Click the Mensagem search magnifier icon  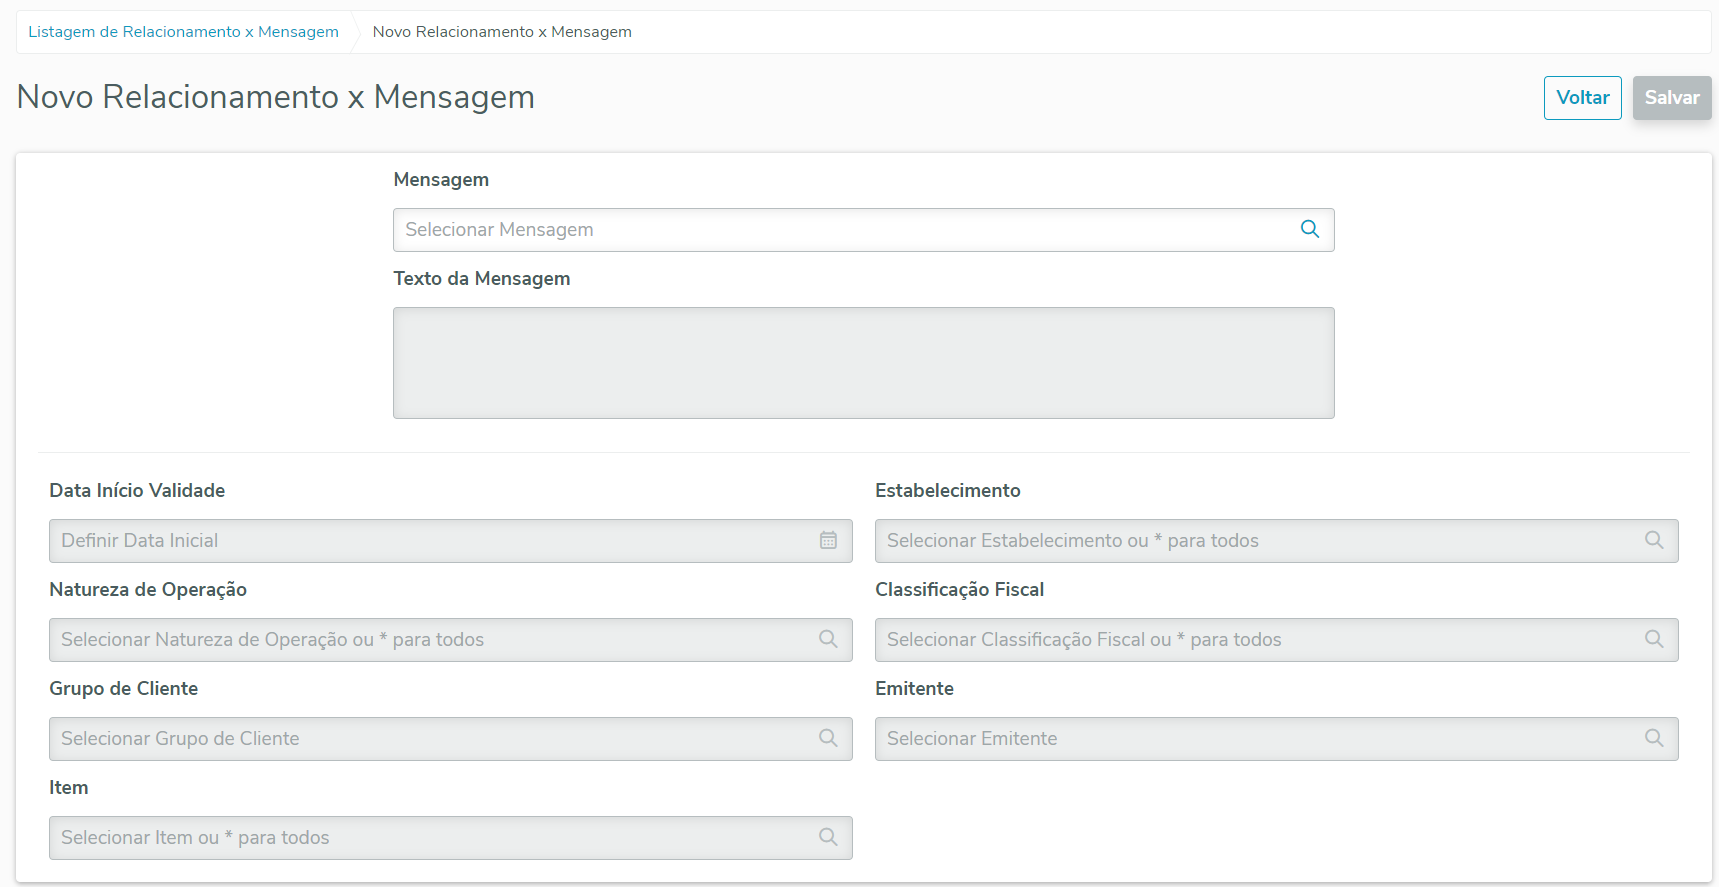coord(1309,229)
